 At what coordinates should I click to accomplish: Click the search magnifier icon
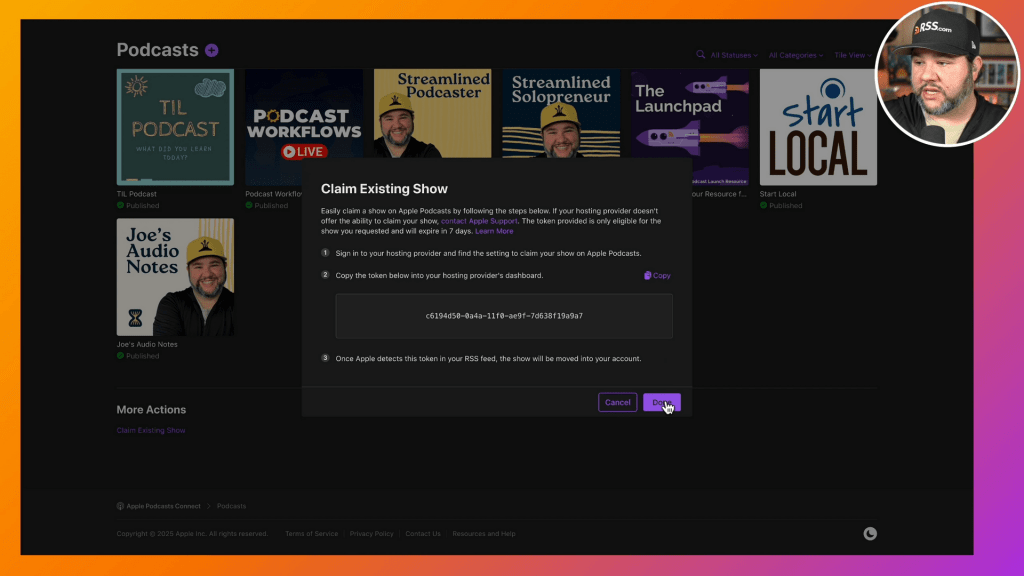coord(701,55)
